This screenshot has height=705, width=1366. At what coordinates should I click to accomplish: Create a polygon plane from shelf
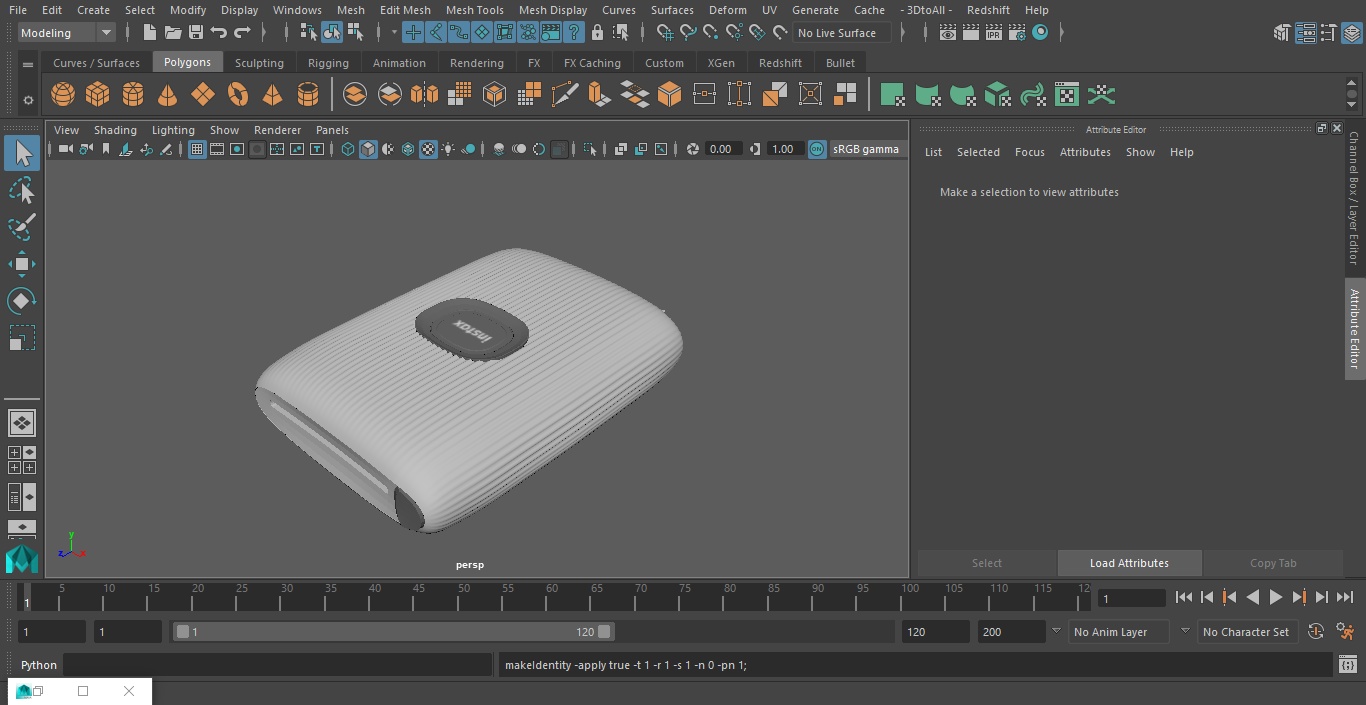pyautogui.click(x=203, y=95)
